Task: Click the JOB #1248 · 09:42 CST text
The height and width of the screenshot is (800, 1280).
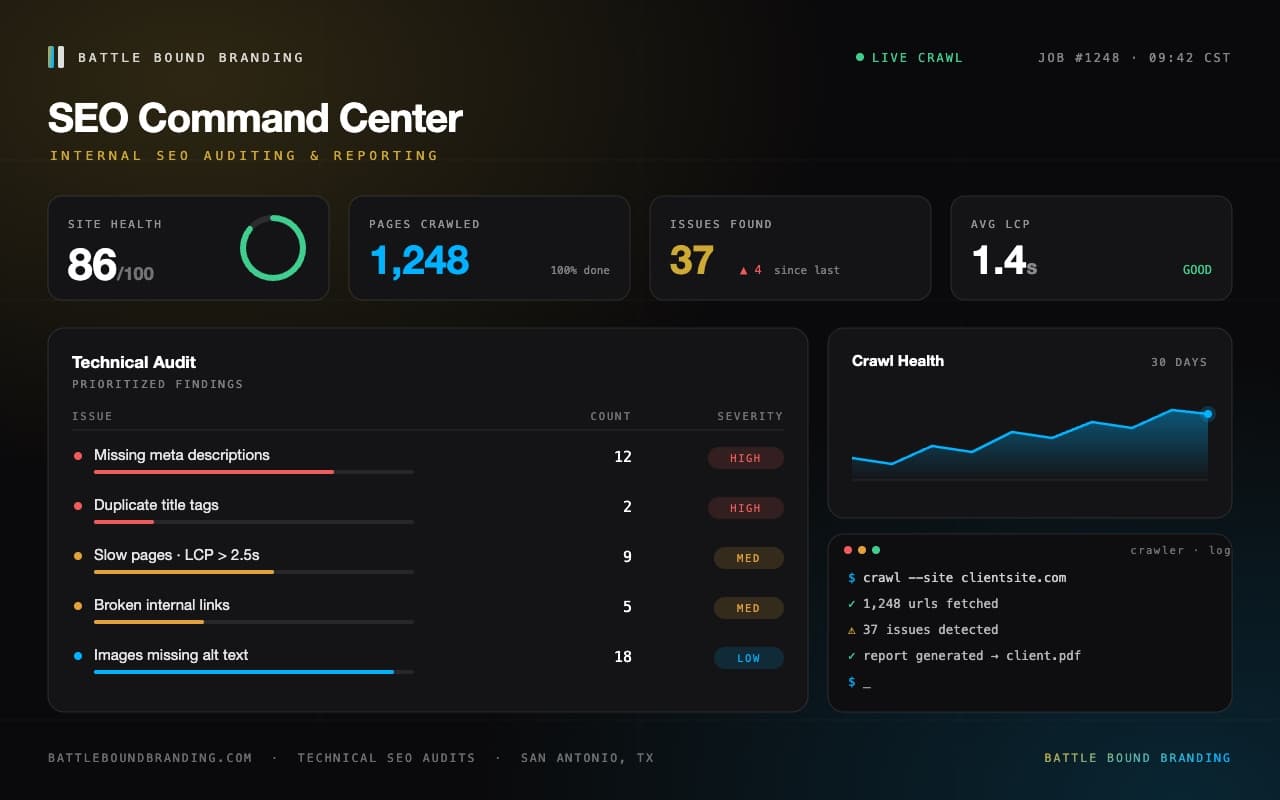Action: pos(1134,58)
